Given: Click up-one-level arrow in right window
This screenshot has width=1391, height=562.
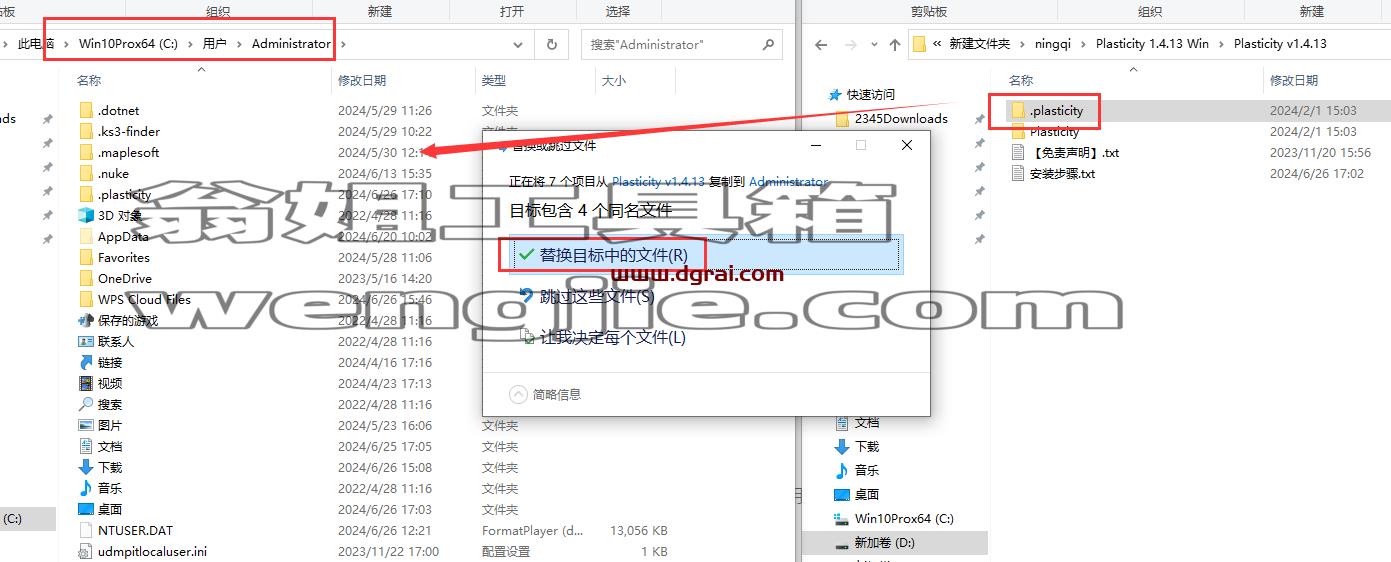Looking at the screenshot, I should (895, 44).
